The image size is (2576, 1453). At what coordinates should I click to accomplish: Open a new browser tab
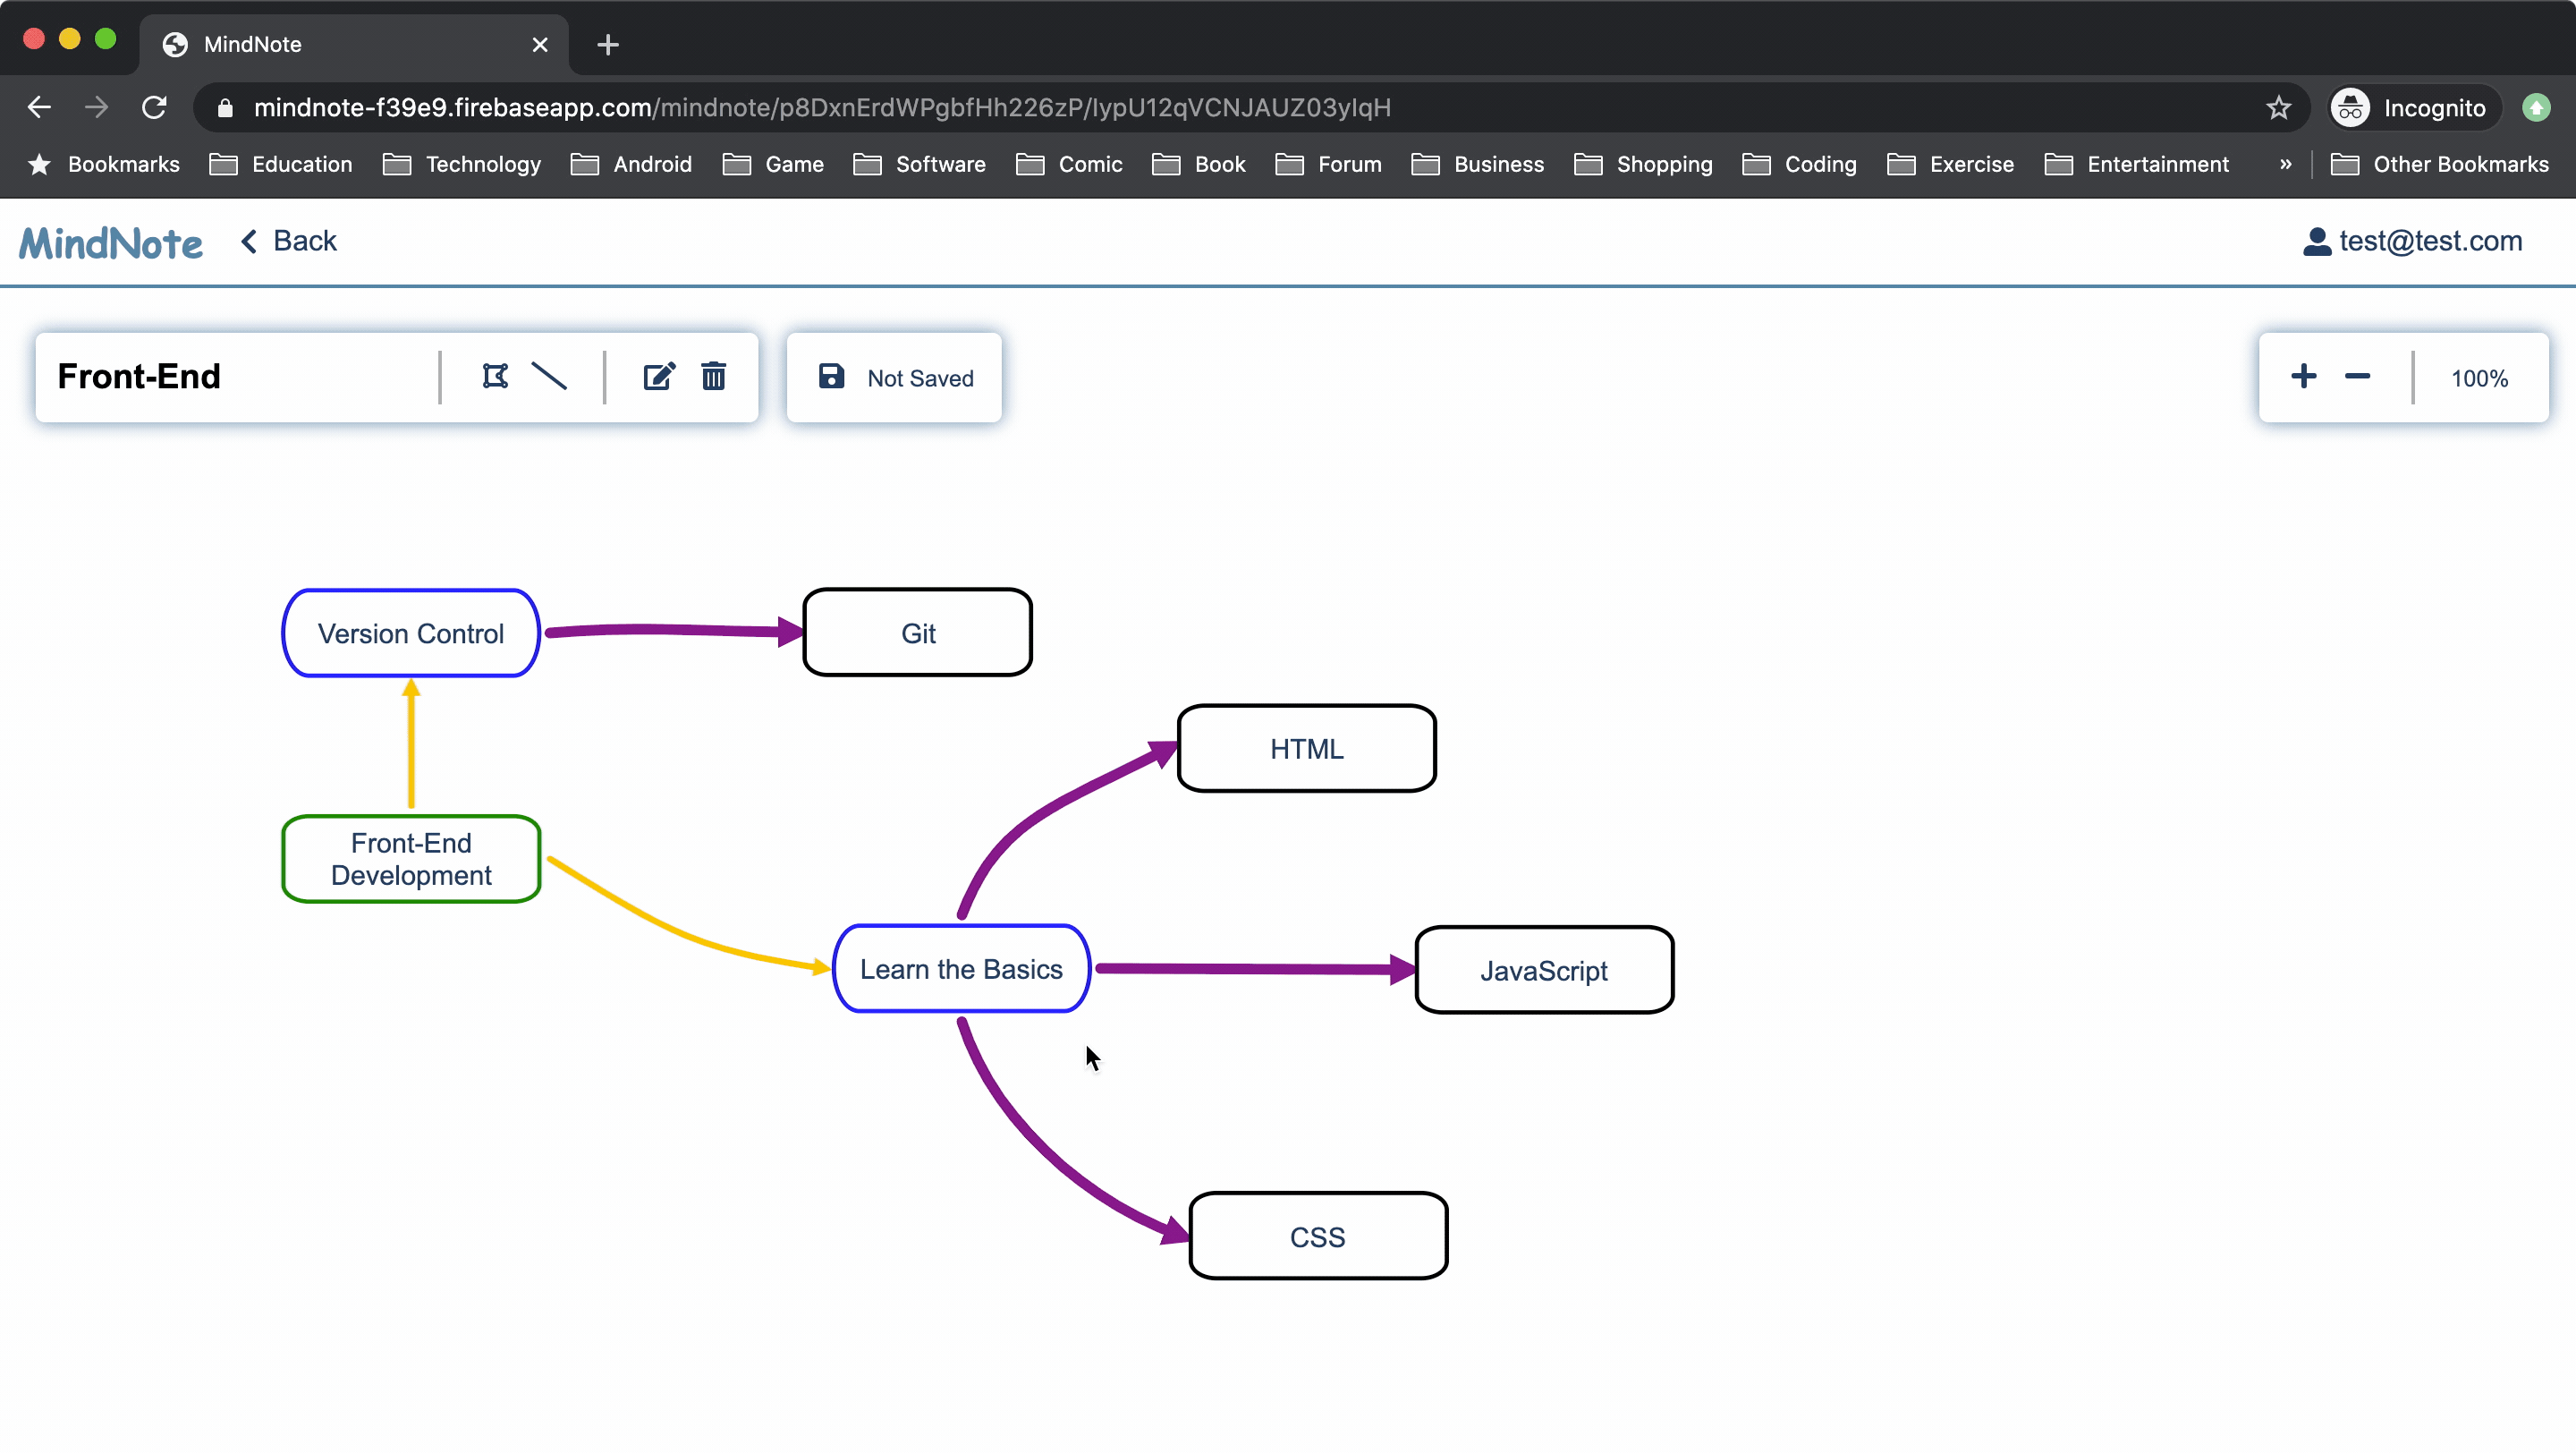[x=608, y=44]
